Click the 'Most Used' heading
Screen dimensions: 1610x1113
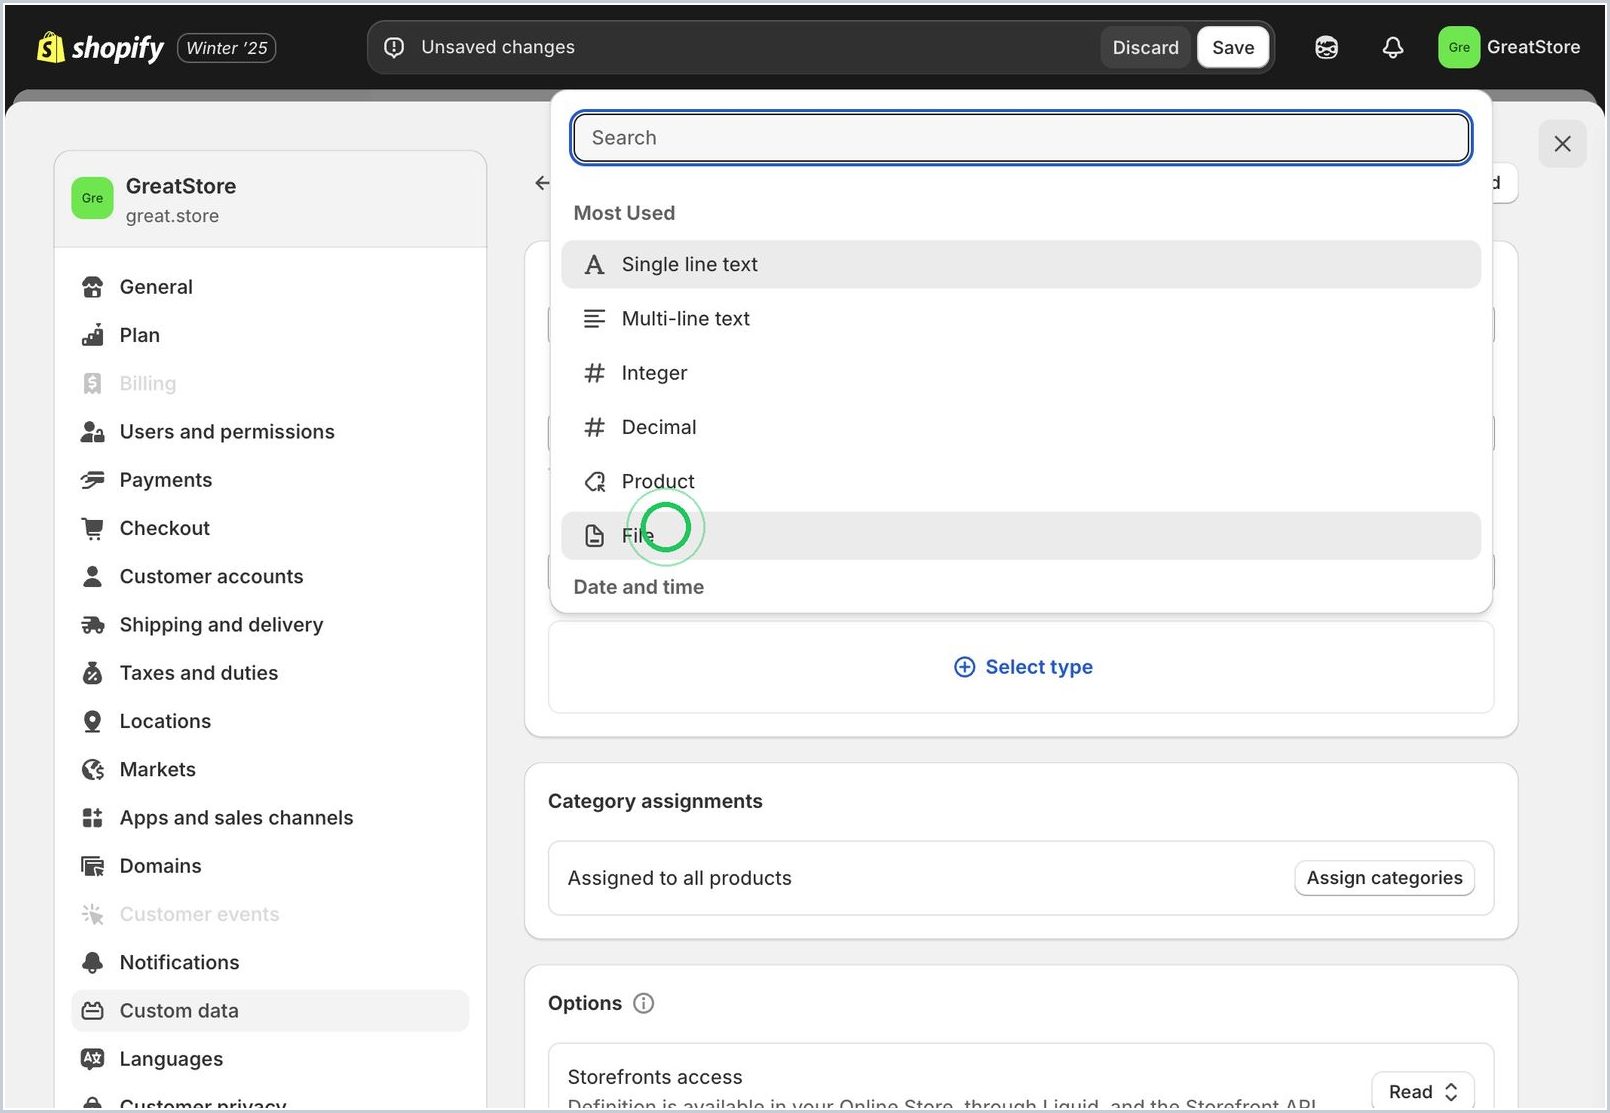click(x=624, y=213)
